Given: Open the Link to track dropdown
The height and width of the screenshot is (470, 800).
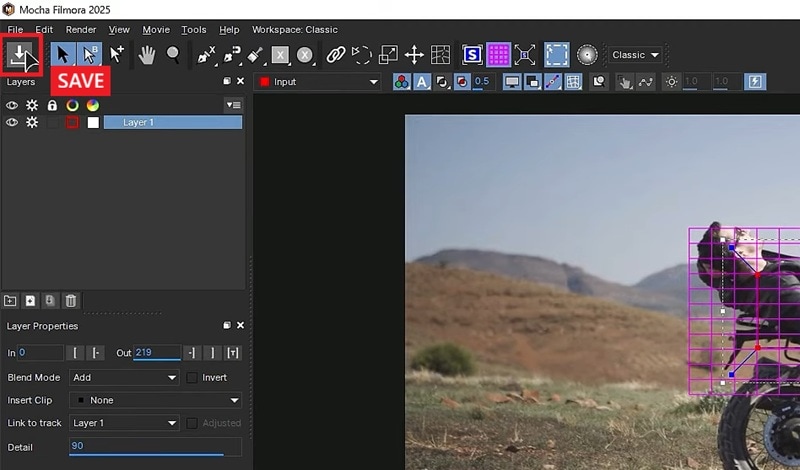Looking at the screenshot, I should 124,423.
